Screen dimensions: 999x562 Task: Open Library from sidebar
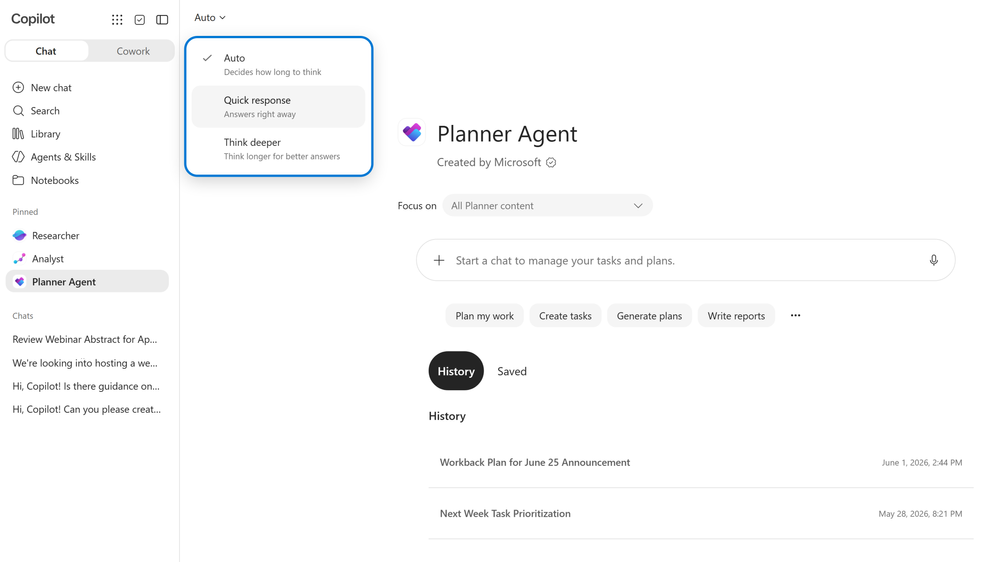[87, 134]
